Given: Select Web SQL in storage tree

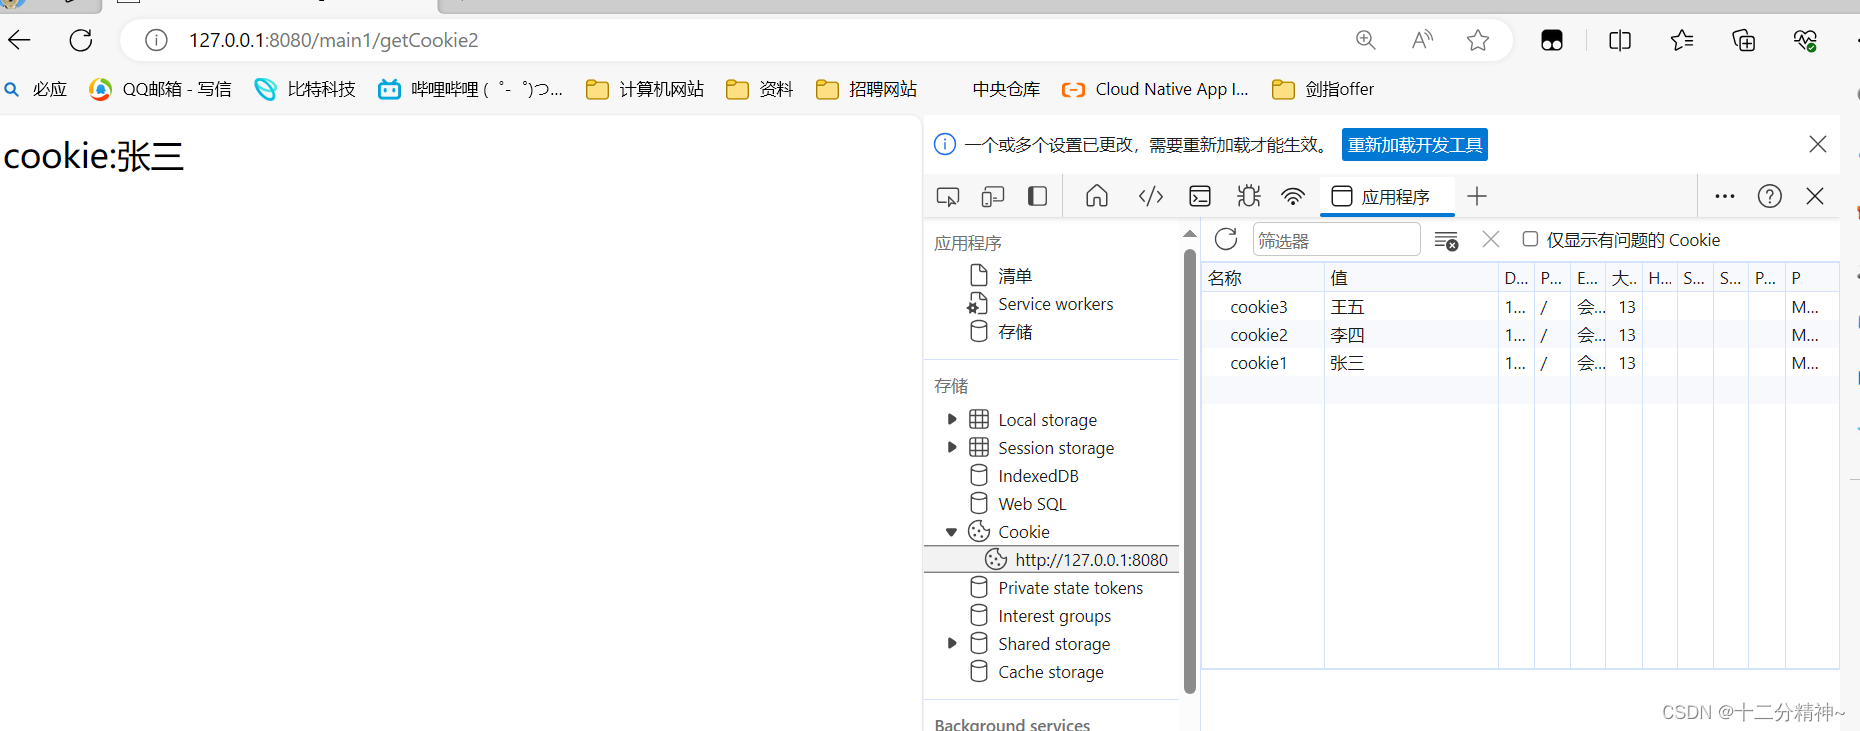Looking at the screenshot, I should coord(1032,504).
